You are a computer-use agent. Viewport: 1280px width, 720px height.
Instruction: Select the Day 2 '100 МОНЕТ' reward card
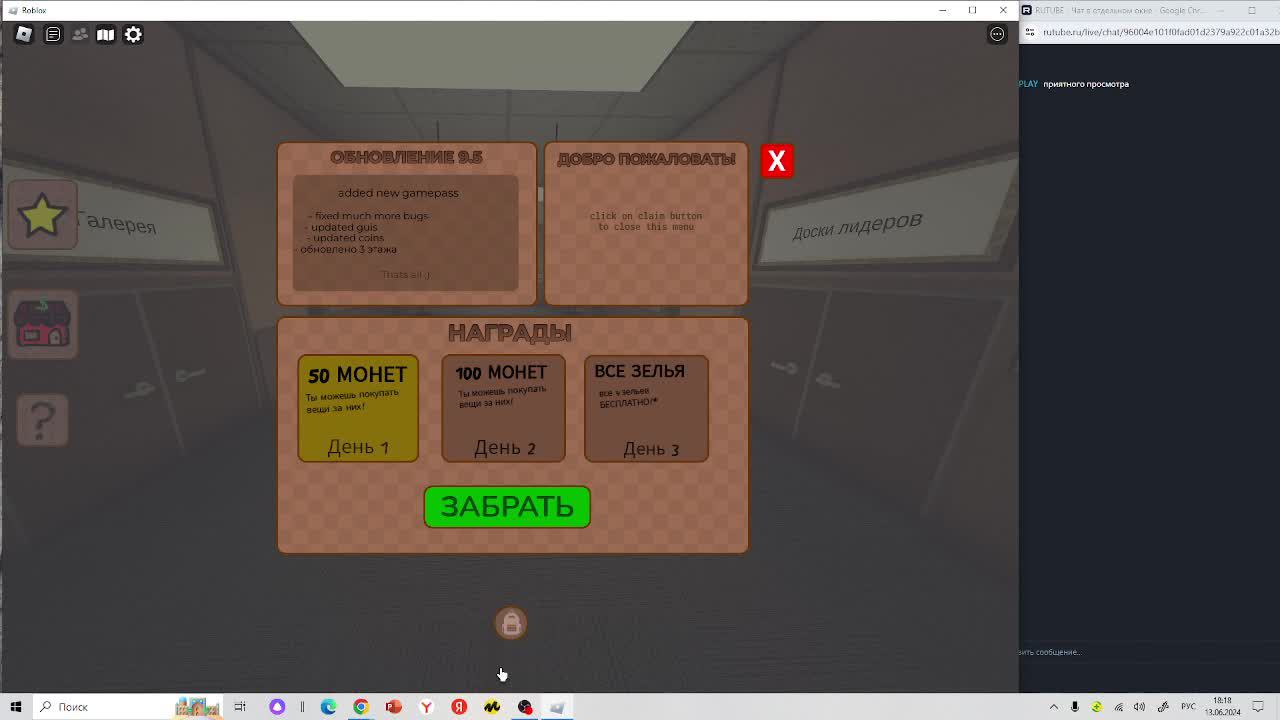[503, 408]
